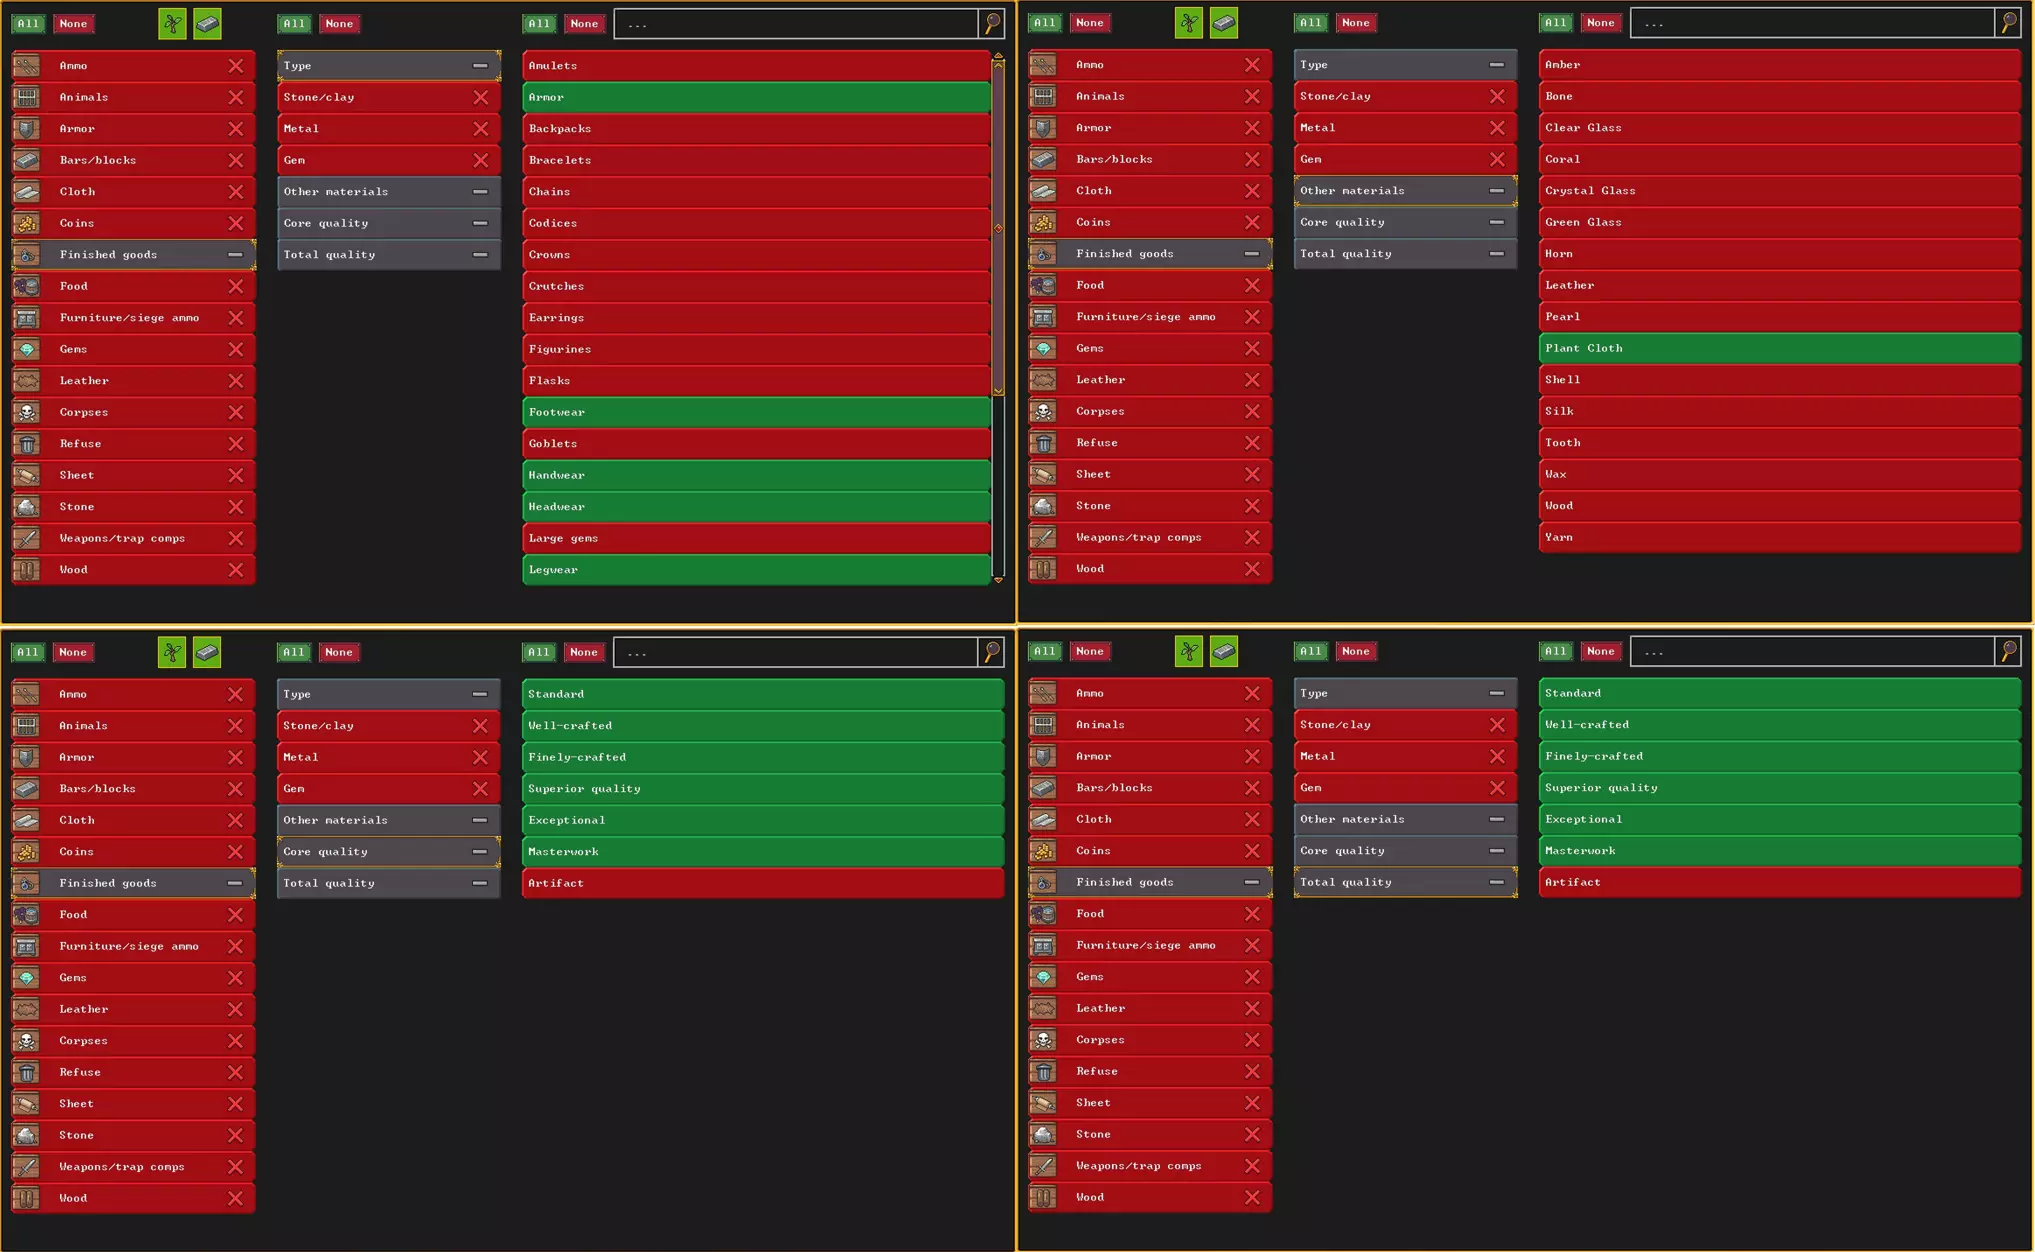Viewport: 2035px width, 1252px height.
Task: Click the Ammo arrows icon in top-left panel
Action: 27,66
